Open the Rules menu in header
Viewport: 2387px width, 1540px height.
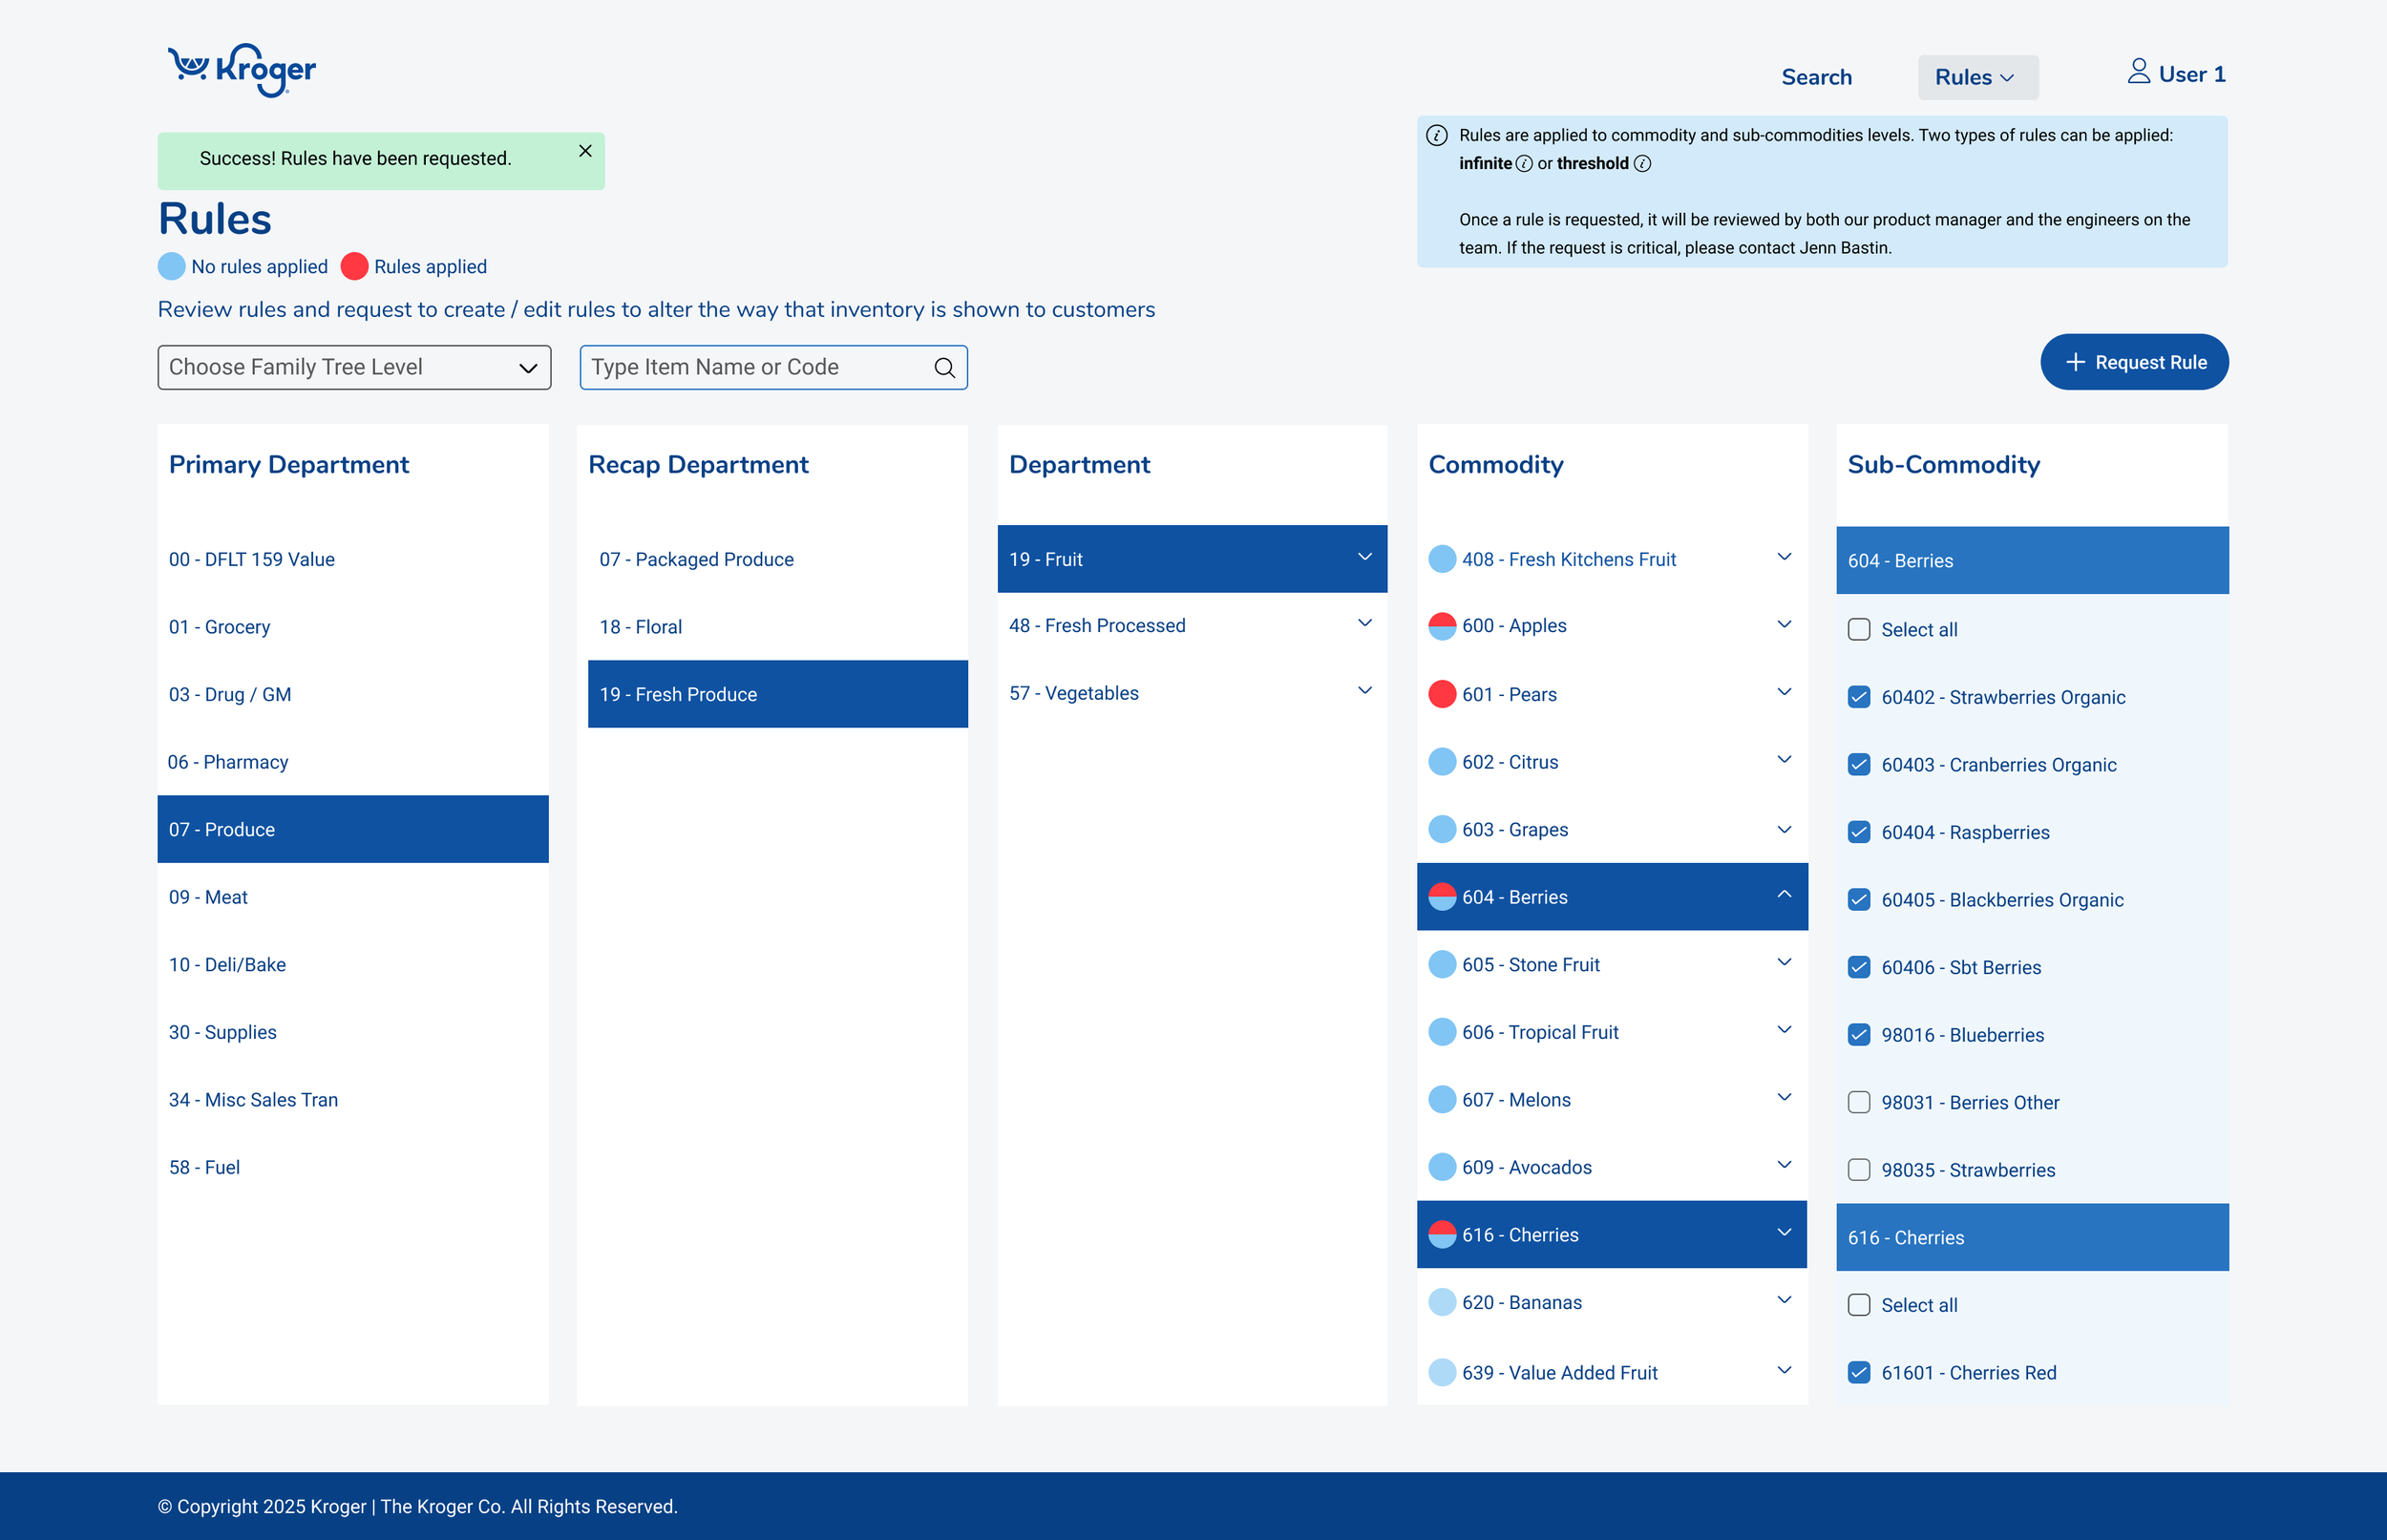[1976, 77]
